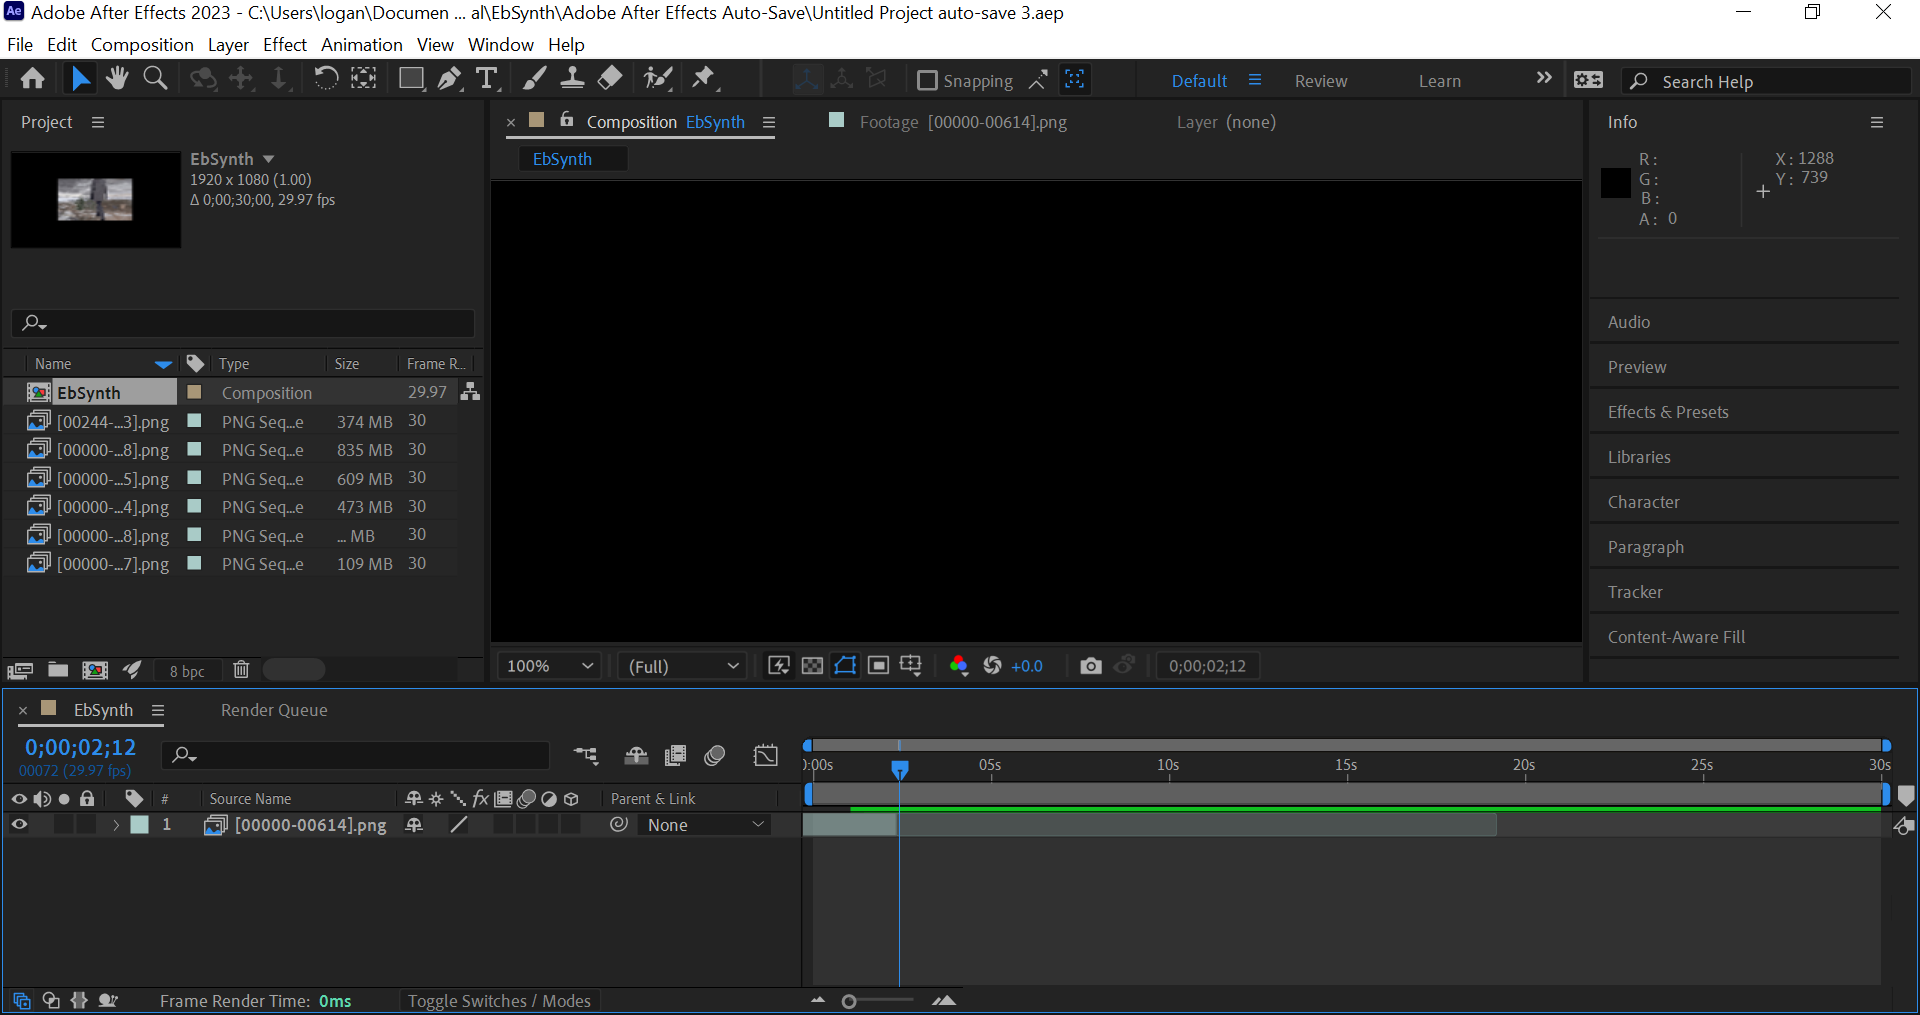Open Composition viewer panel menu
This screenshot has height=1015, width=1920.
[769, 122]
